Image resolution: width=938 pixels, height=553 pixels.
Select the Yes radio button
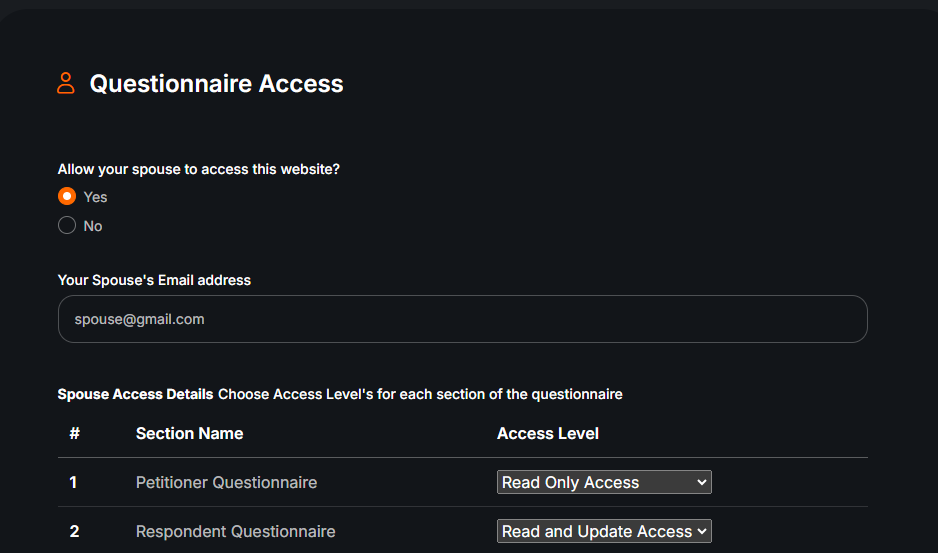click(x=67, y=196)
